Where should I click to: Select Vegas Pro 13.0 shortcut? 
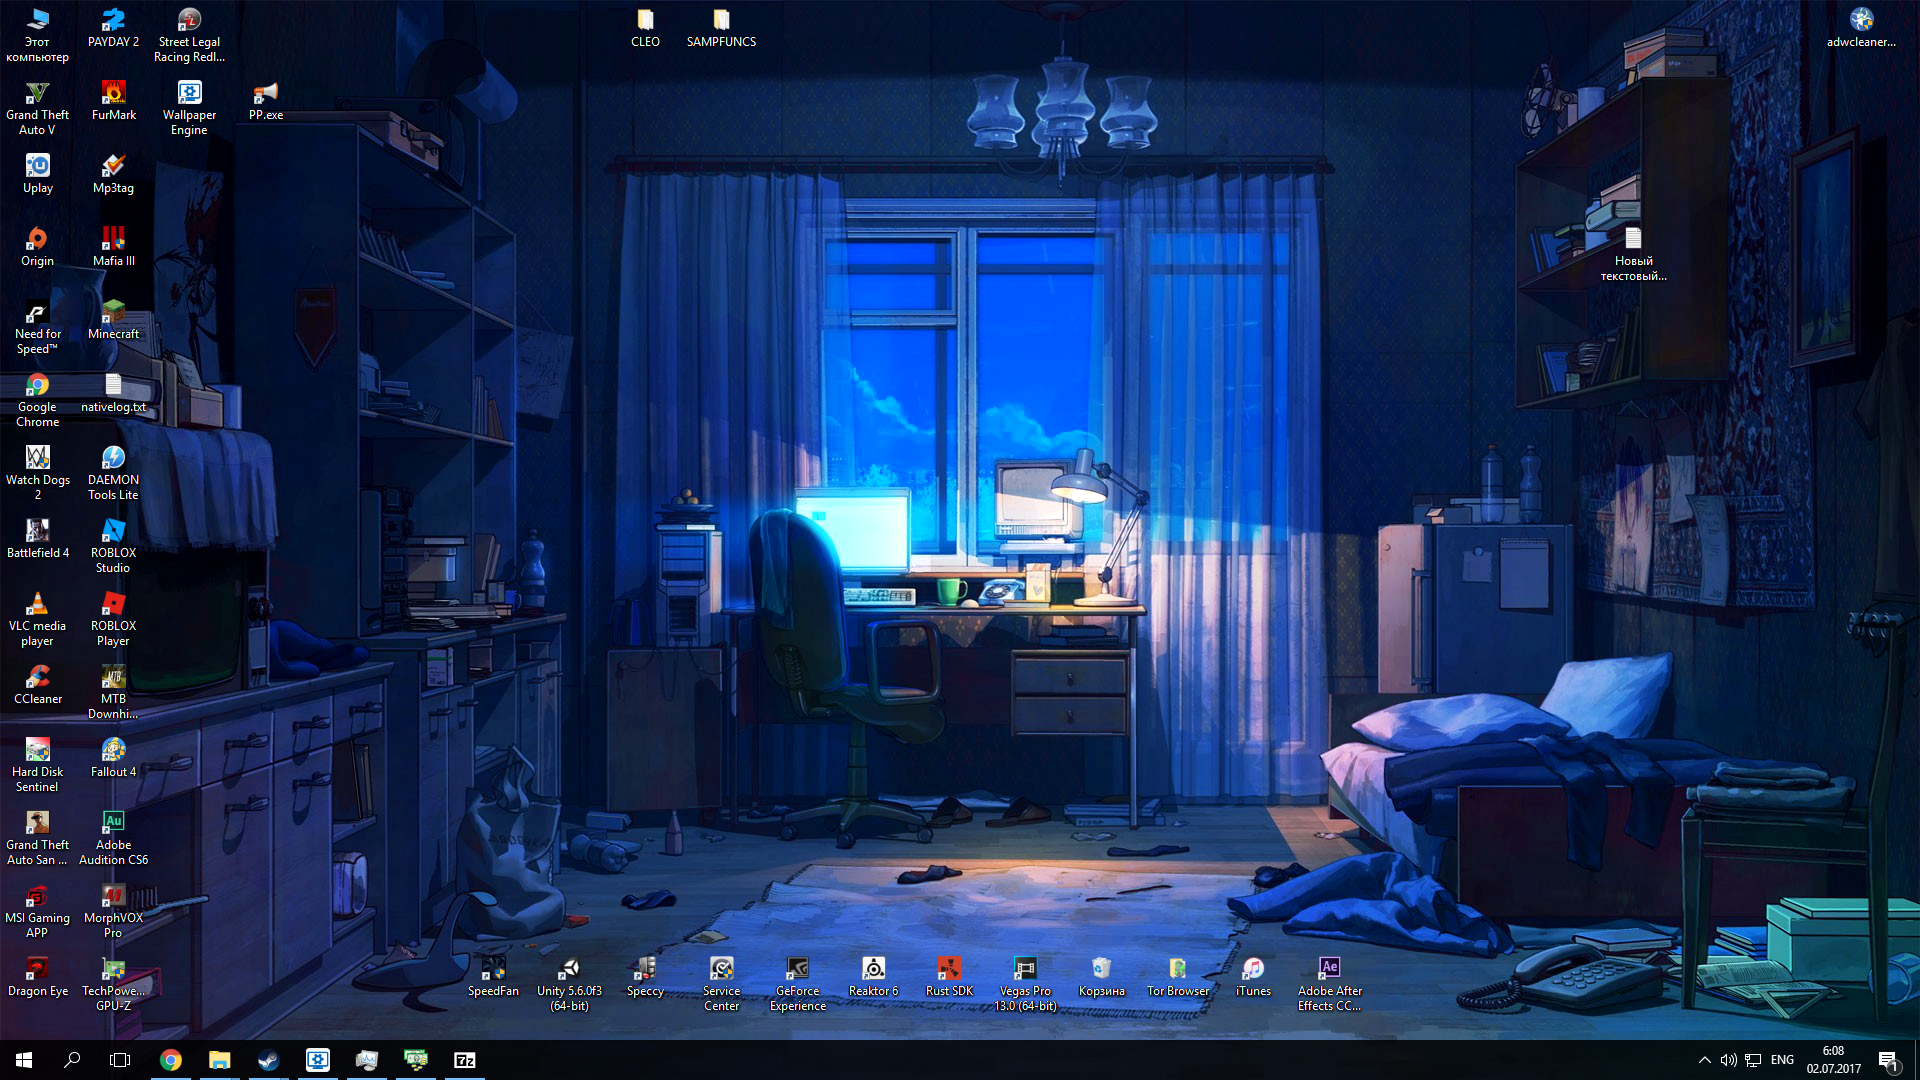[x=1025, y=984]
